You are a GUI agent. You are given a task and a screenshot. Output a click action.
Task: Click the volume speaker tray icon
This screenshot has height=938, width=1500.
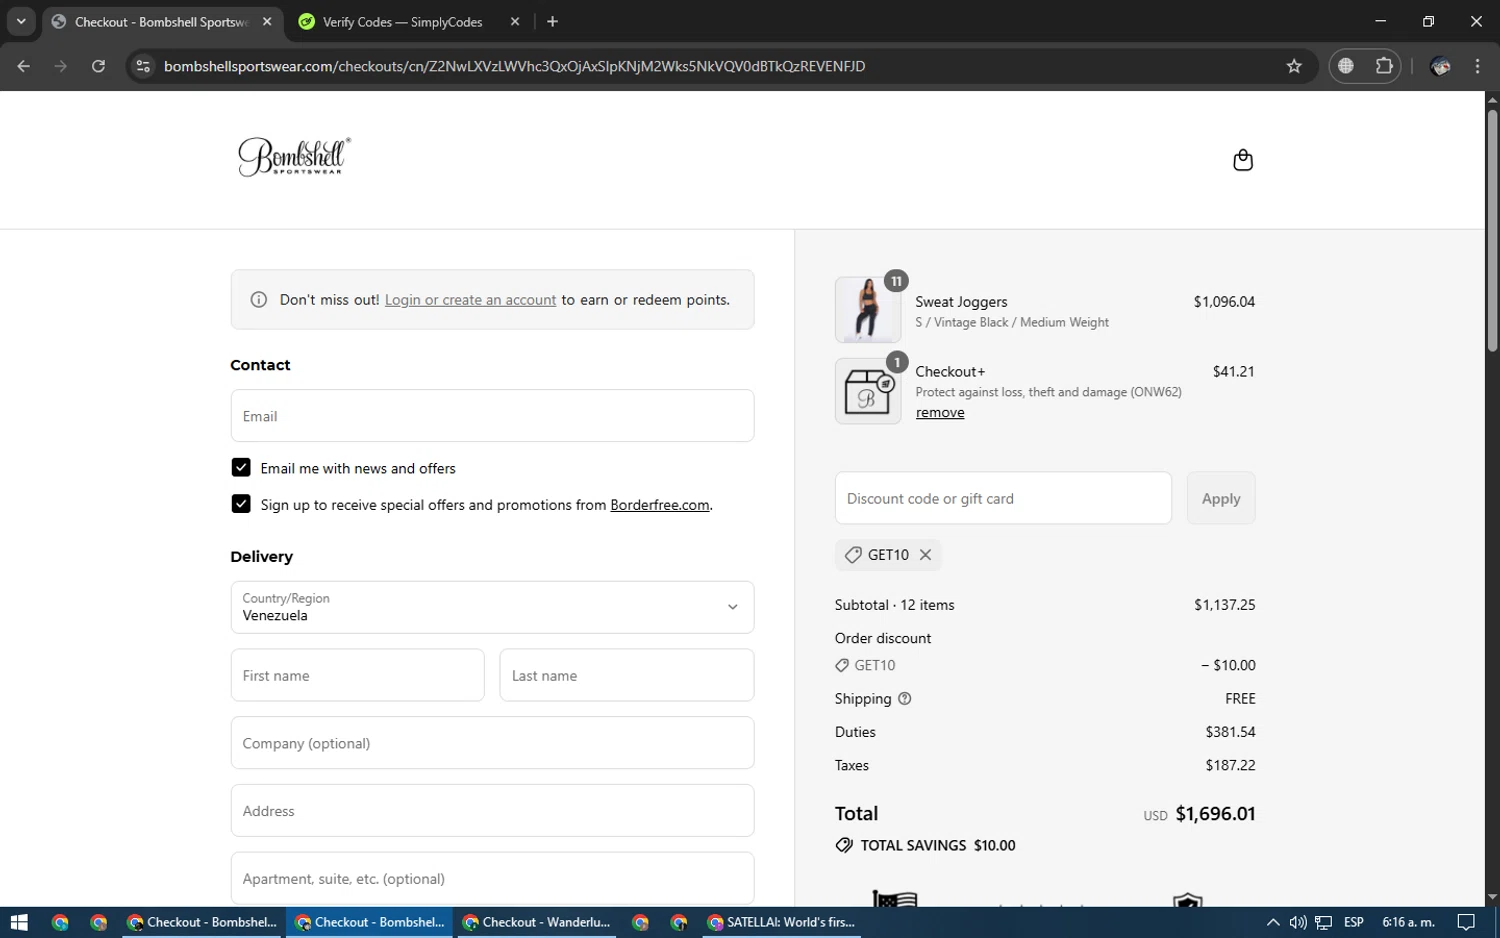1298,922
